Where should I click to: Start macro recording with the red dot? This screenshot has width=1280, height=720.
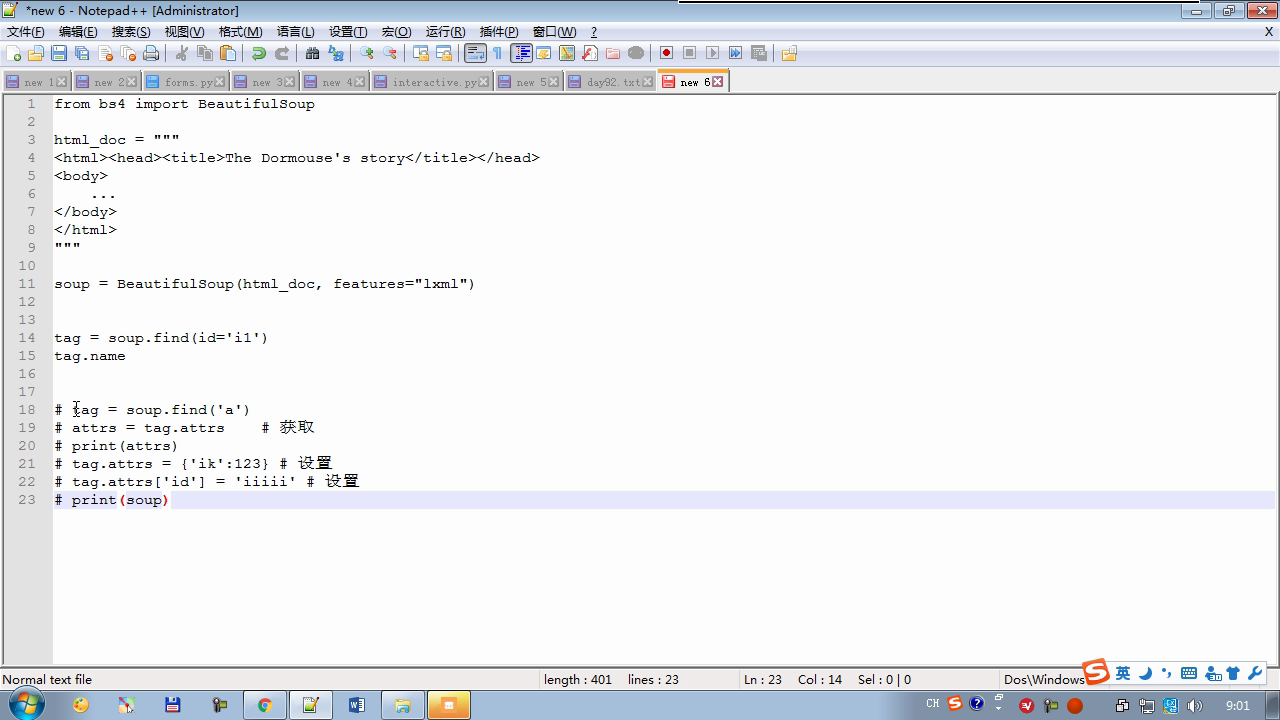[x=666, y=54]
